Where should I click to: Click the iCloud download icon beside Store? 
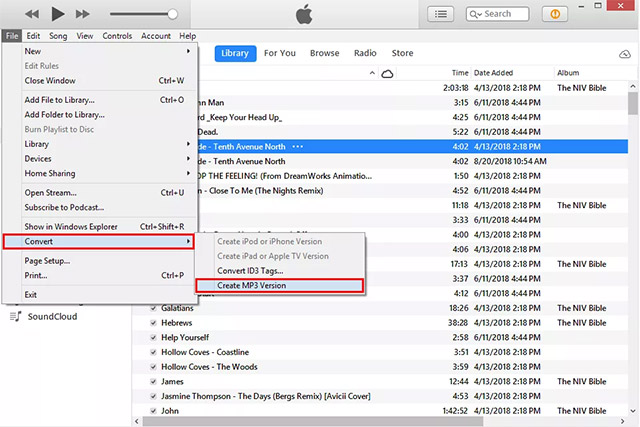(626, 53)
